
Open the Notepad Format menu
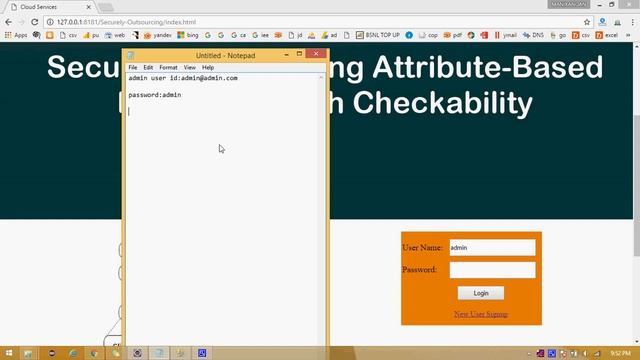pyautogui.click(x=168, y=67)
